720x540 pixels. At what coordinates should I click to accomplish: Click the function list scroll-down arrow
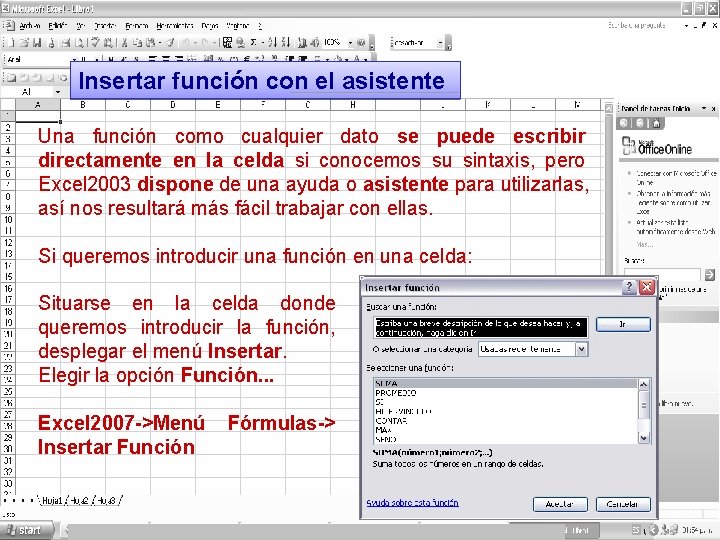(x=644, y=438)
